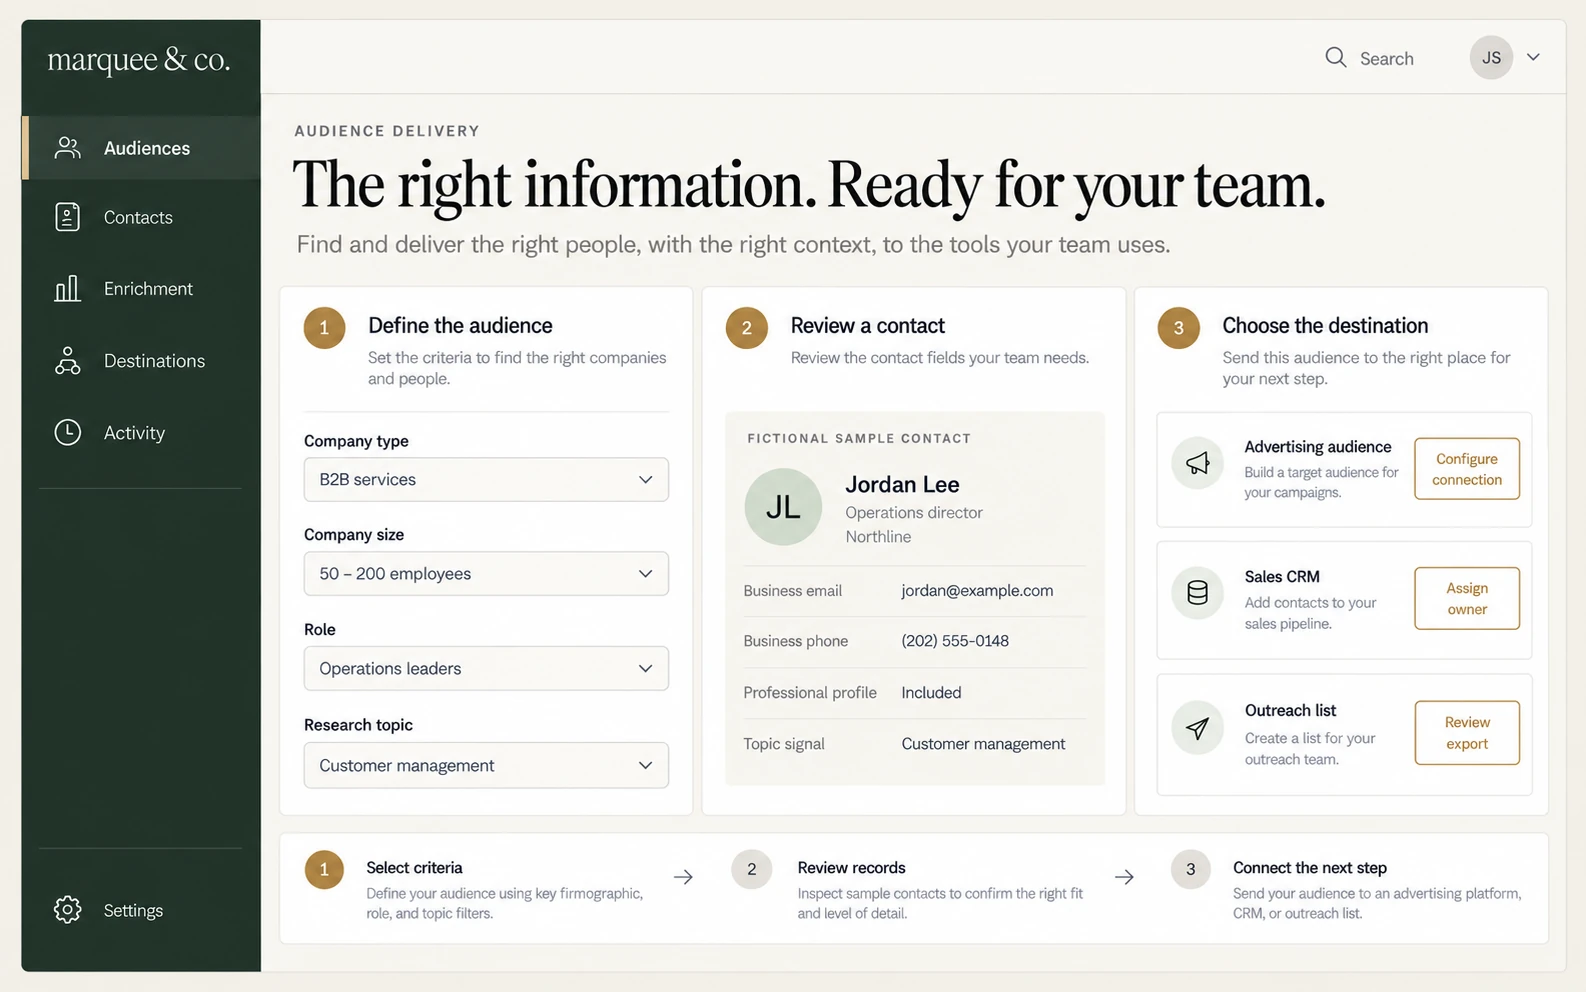Click the Activity clock icon

(x=68, y=432)
